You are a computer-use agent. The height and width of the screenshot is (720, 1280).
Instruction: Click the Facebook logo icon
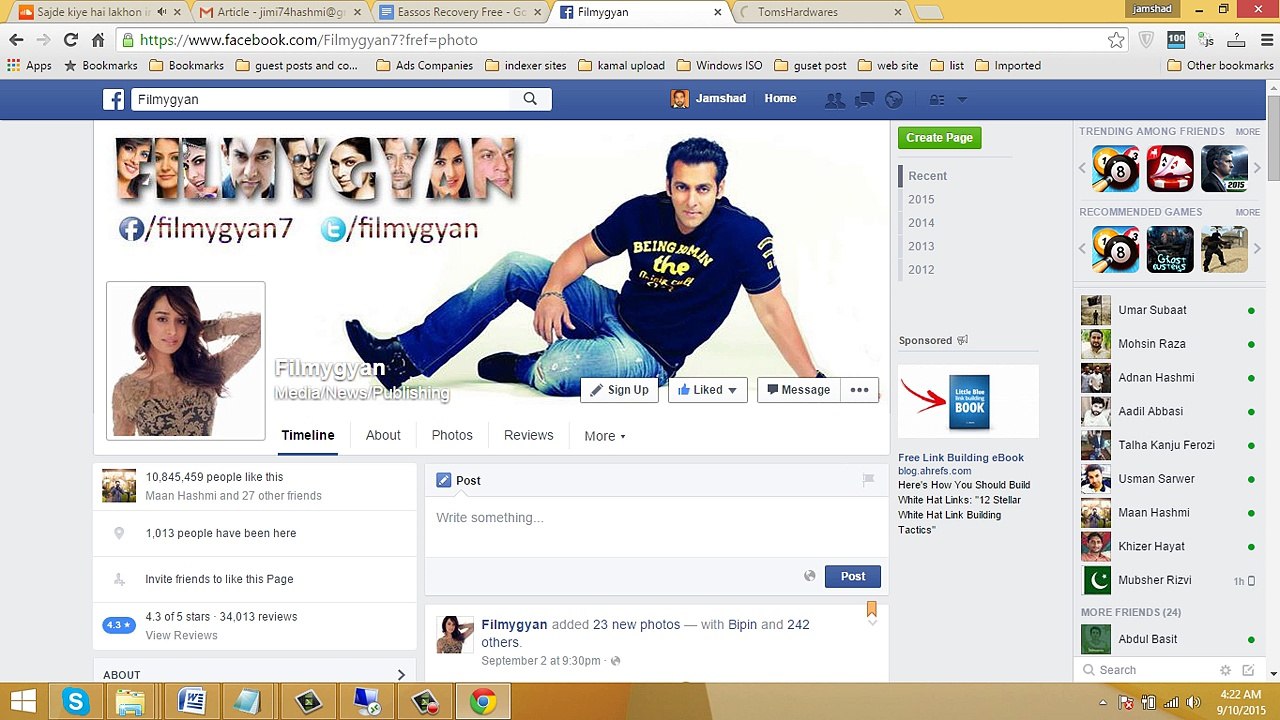[x=114, y=99]
